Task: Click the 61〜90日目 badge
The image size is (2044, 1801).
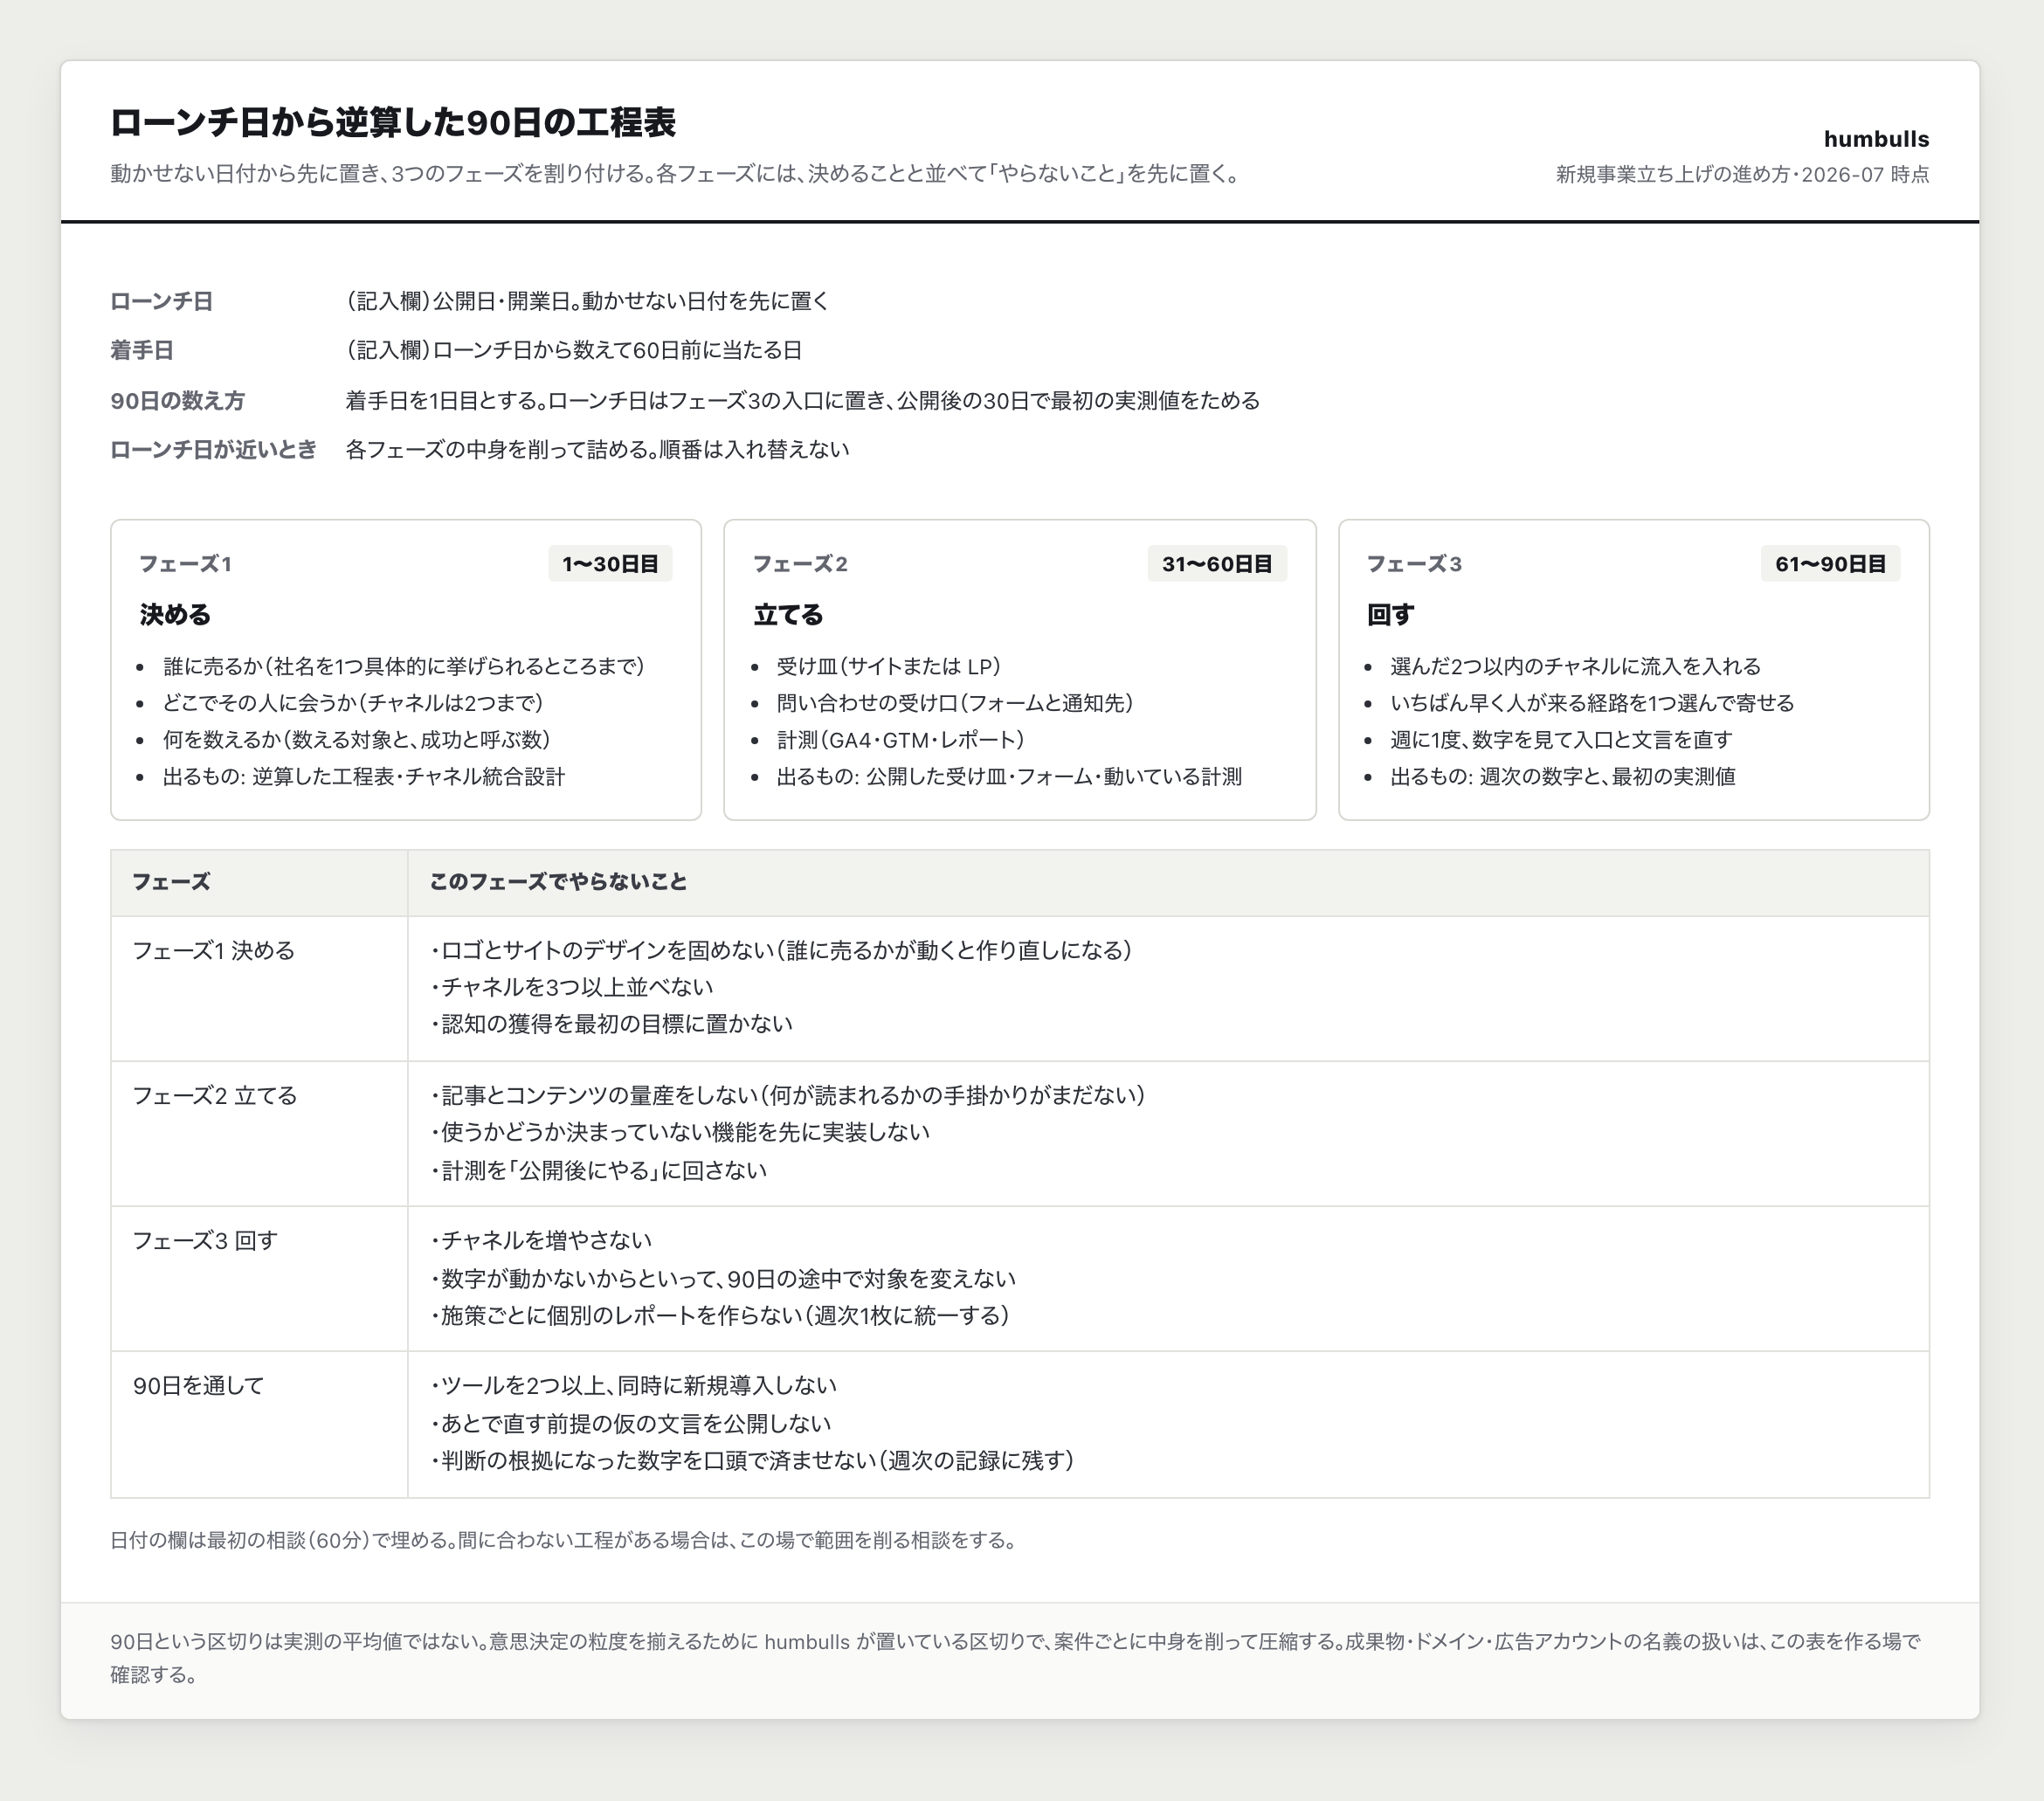Action: click(1830, 564)
